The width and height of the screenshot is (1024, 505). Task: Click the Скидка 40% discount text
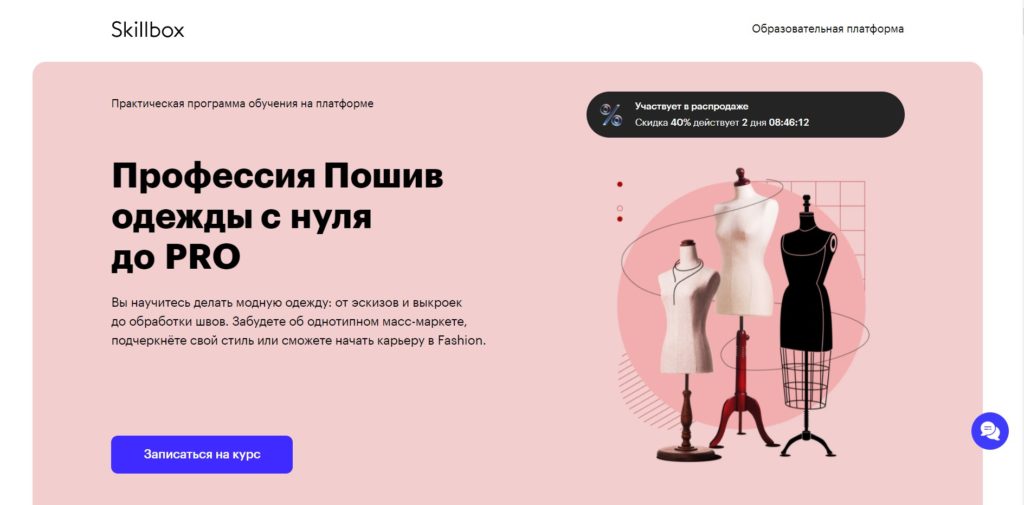663,122
